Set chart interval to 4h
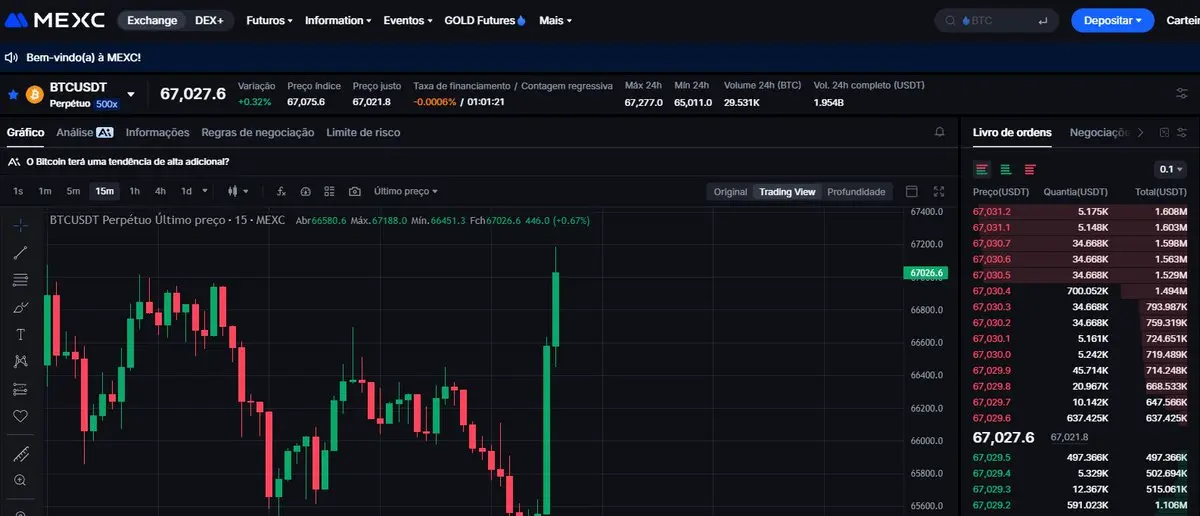1200x516 pixels. (160, 191)
